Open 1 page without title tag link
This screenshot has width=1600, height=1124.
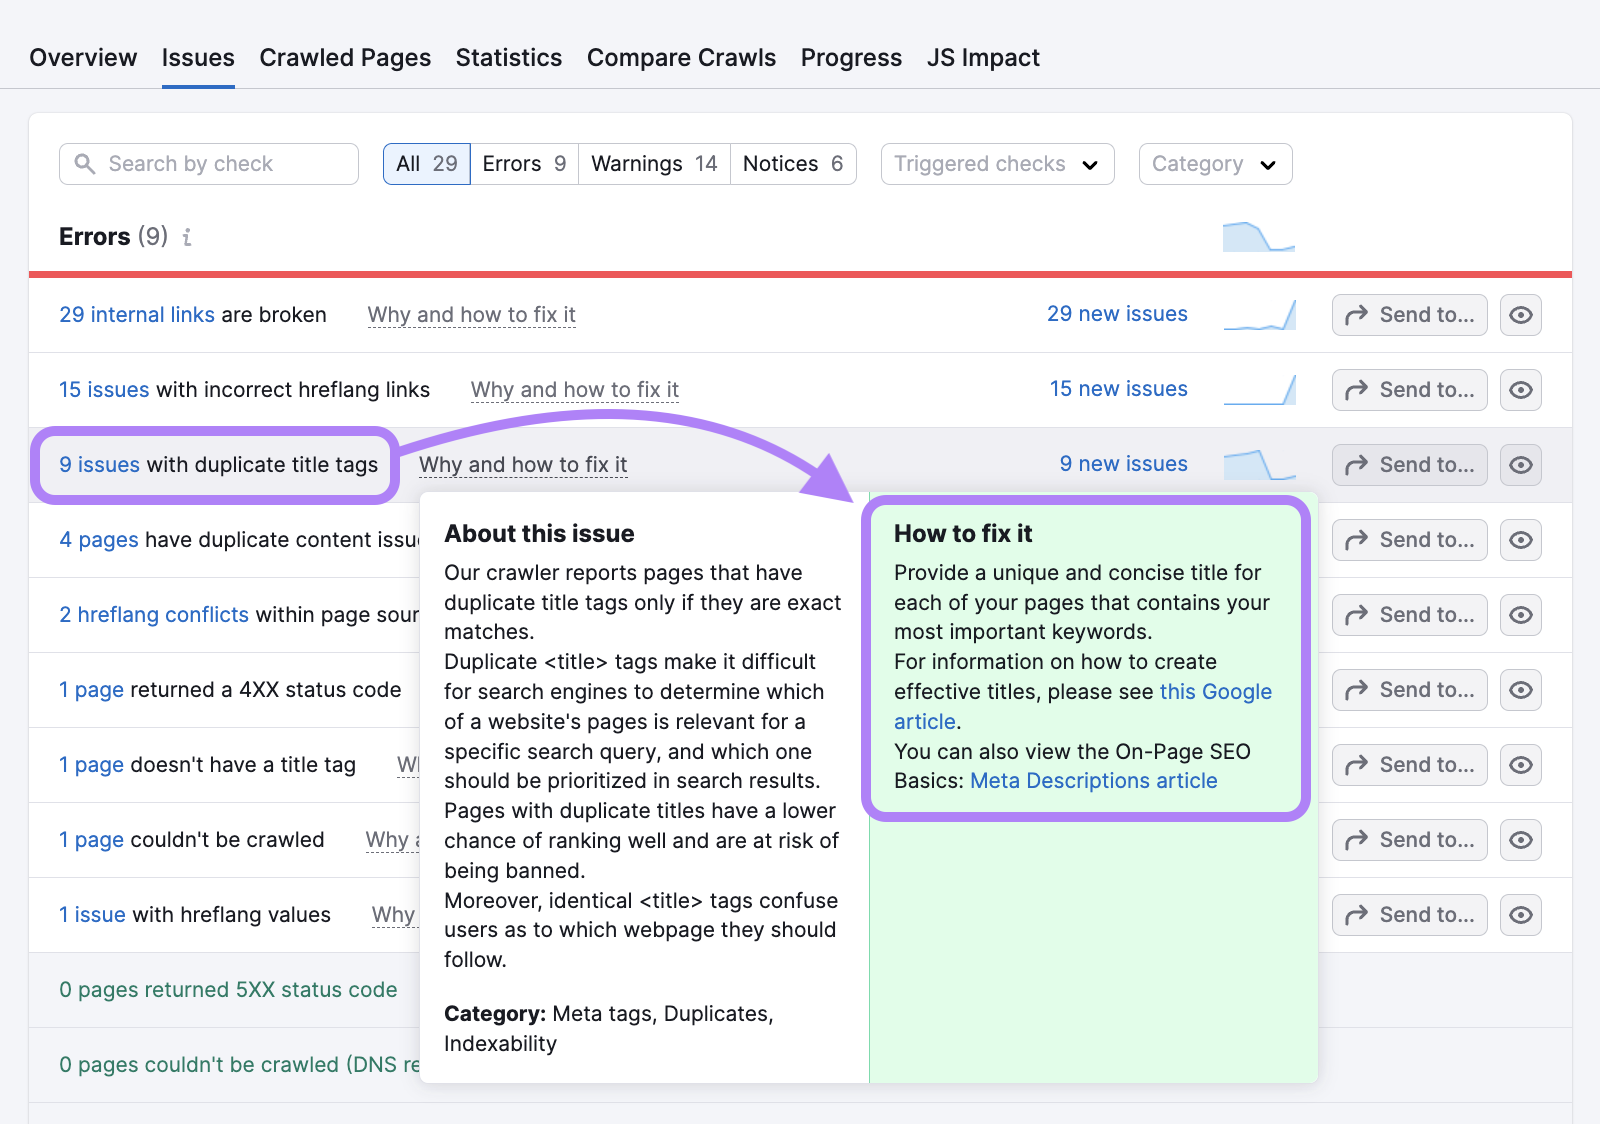(92, 765)
